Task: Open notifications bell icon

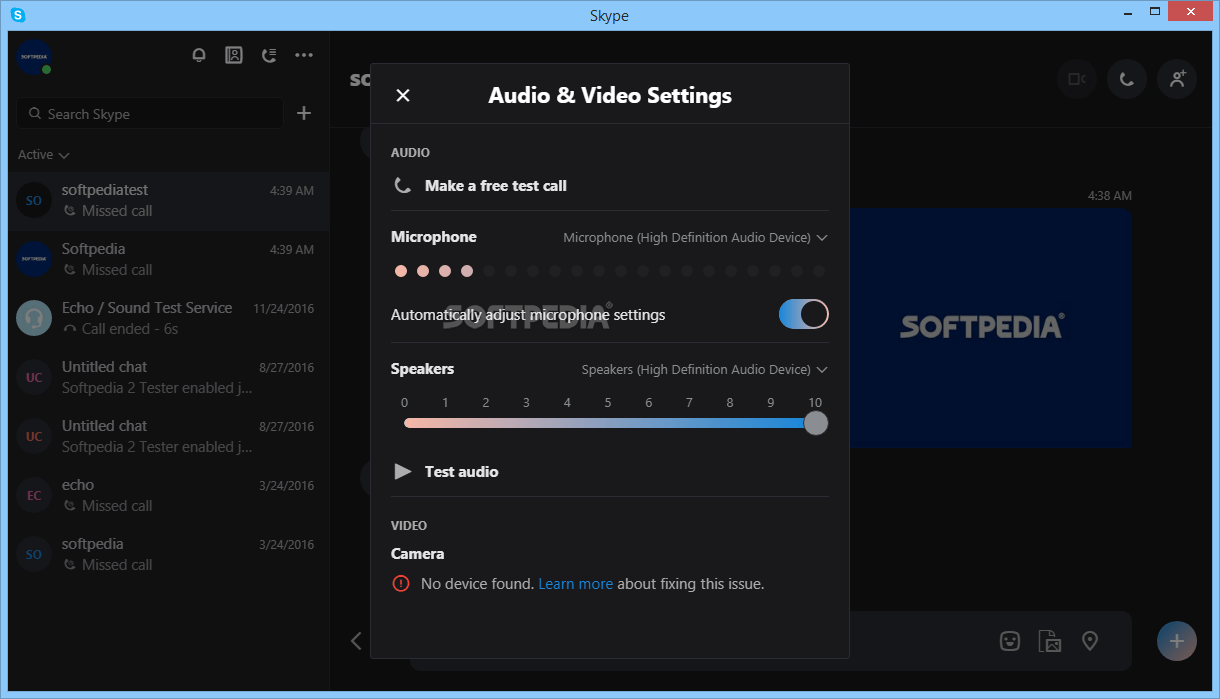Action: 199,55
